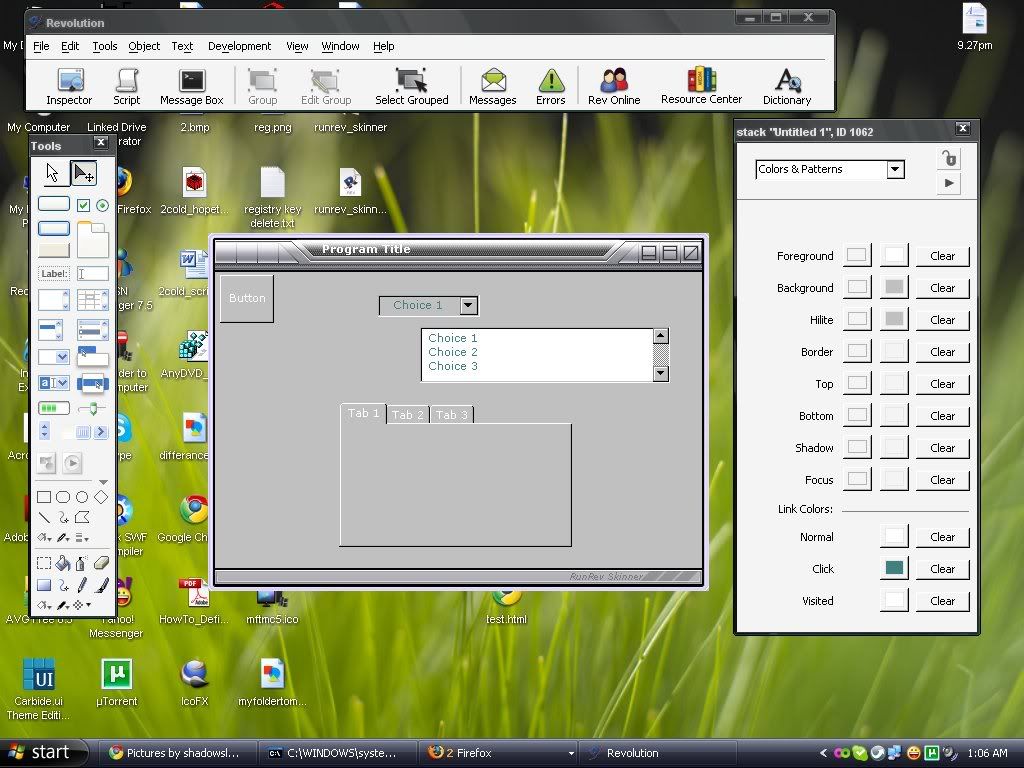
Task: Open the Errors toolbar icon
Action: pos(551,86)
